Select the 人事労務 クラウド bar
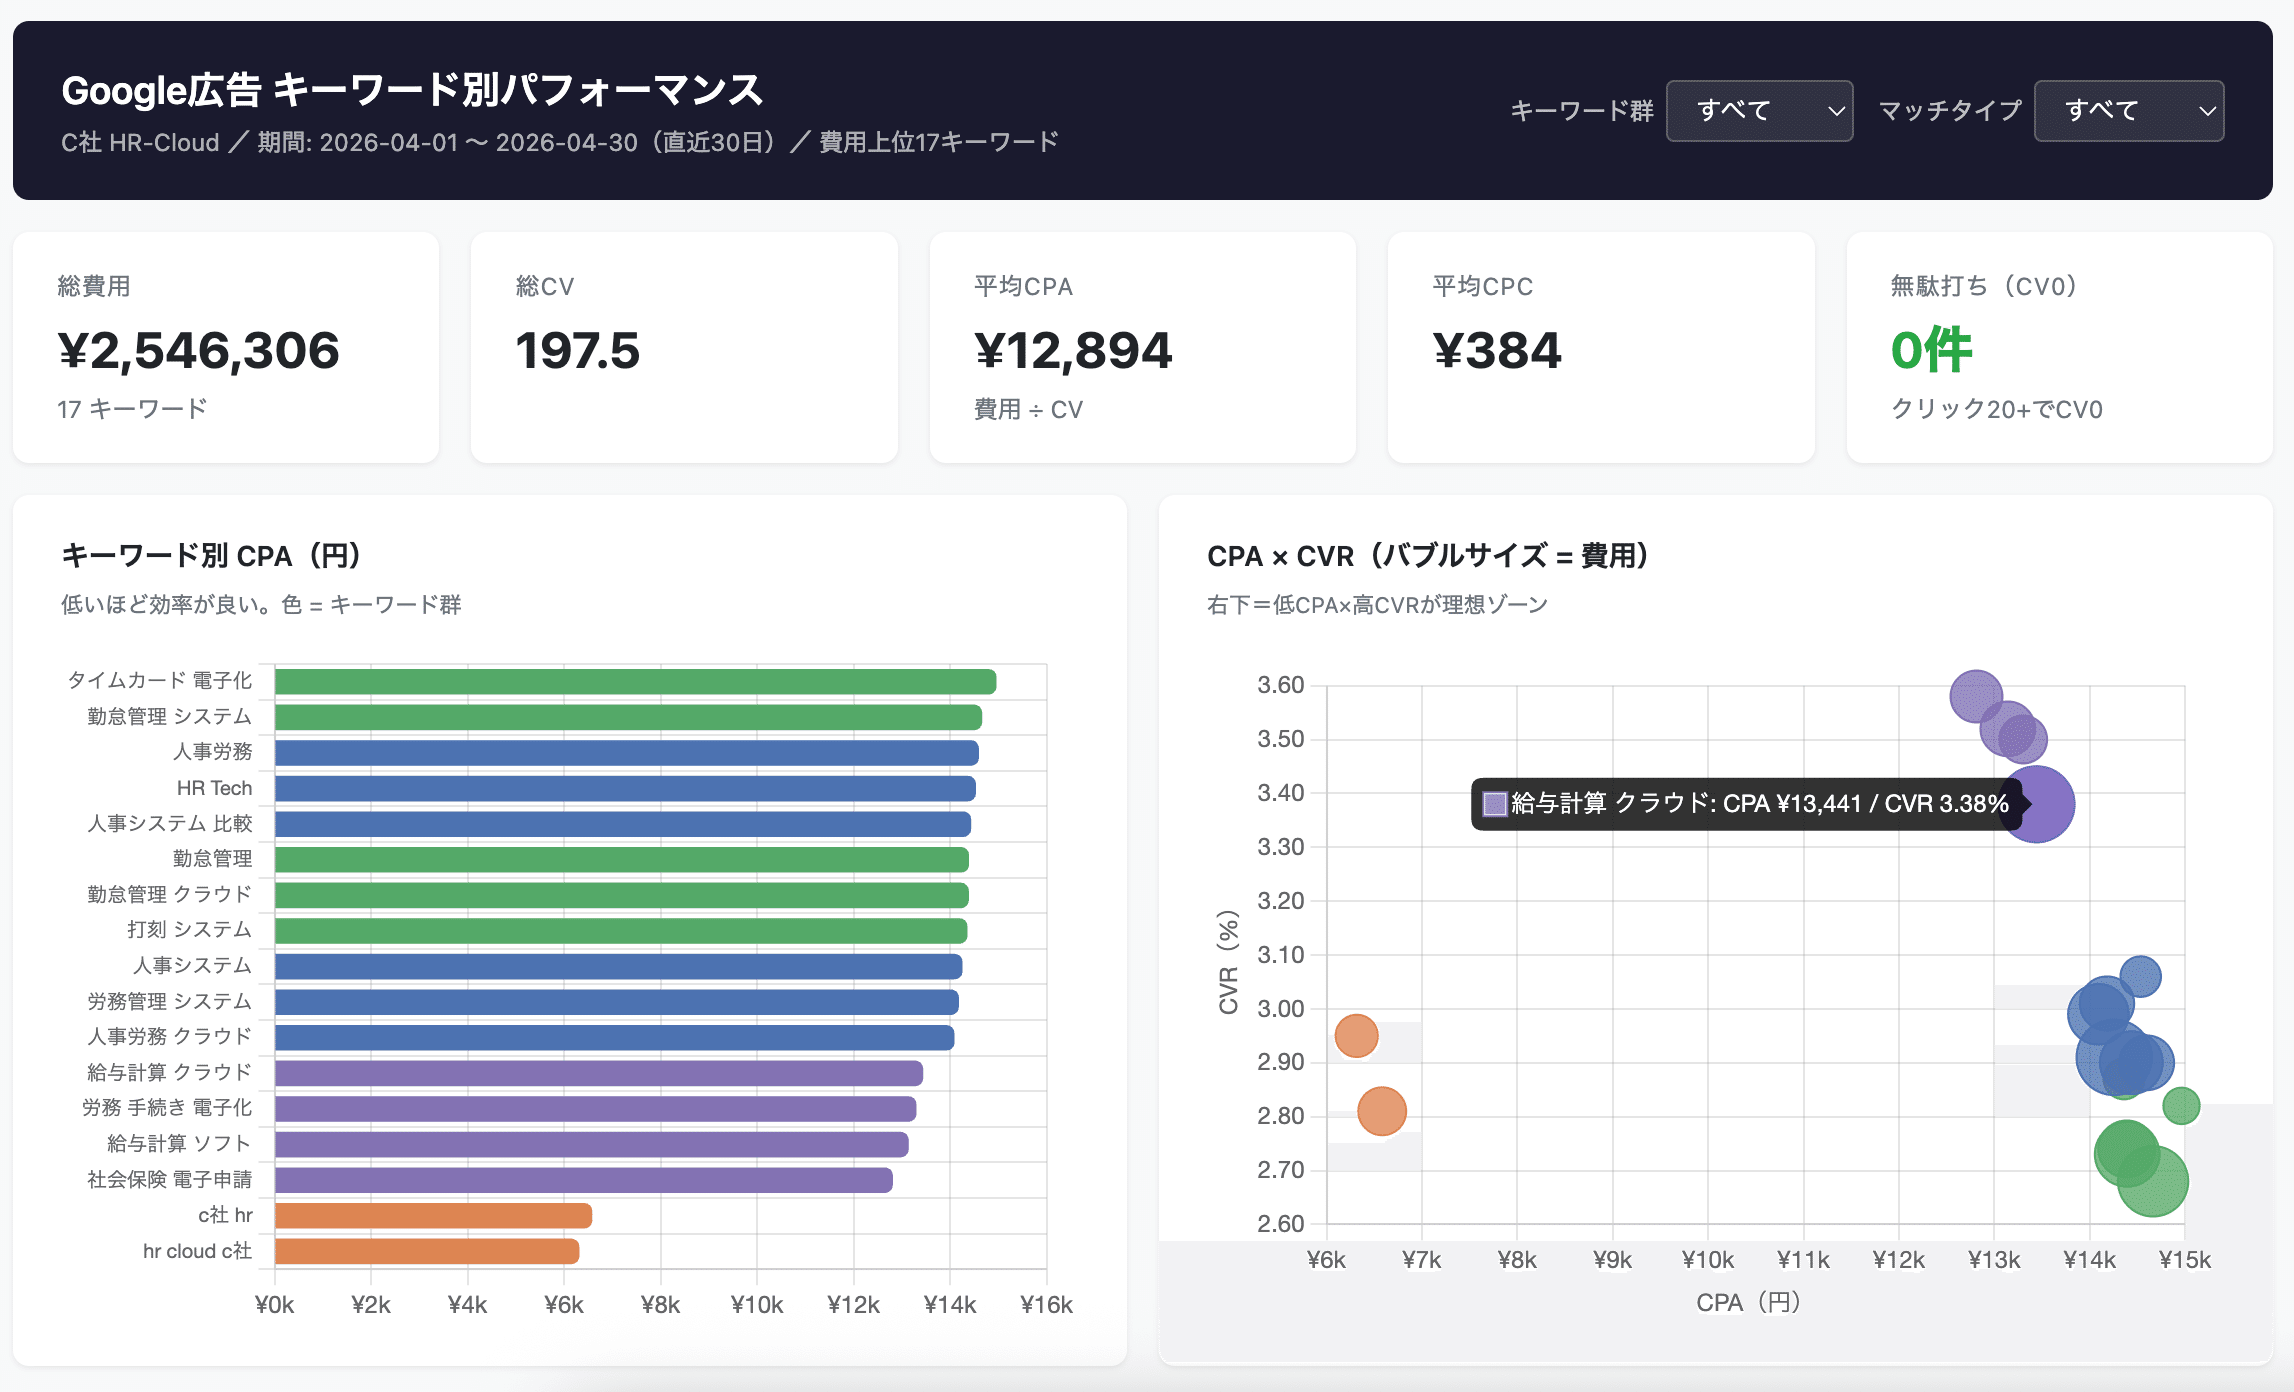Image resolution: width=2294 pixels, height=1392 pixels. tap(615, 1038)
